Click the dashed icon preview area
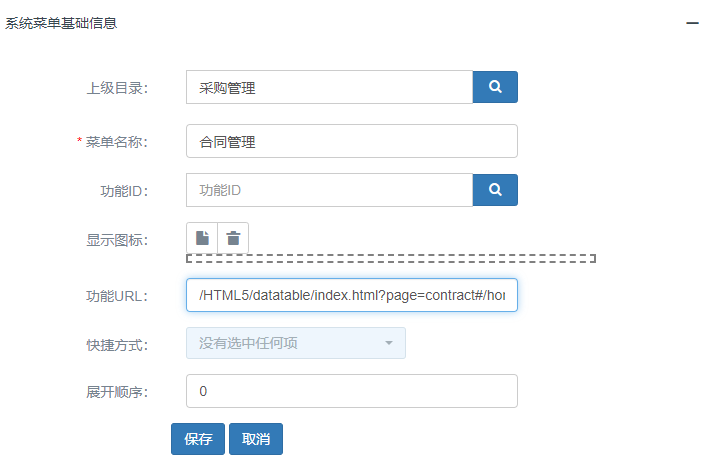The height and width of the screenshot is (475, 710). [391, 259]
